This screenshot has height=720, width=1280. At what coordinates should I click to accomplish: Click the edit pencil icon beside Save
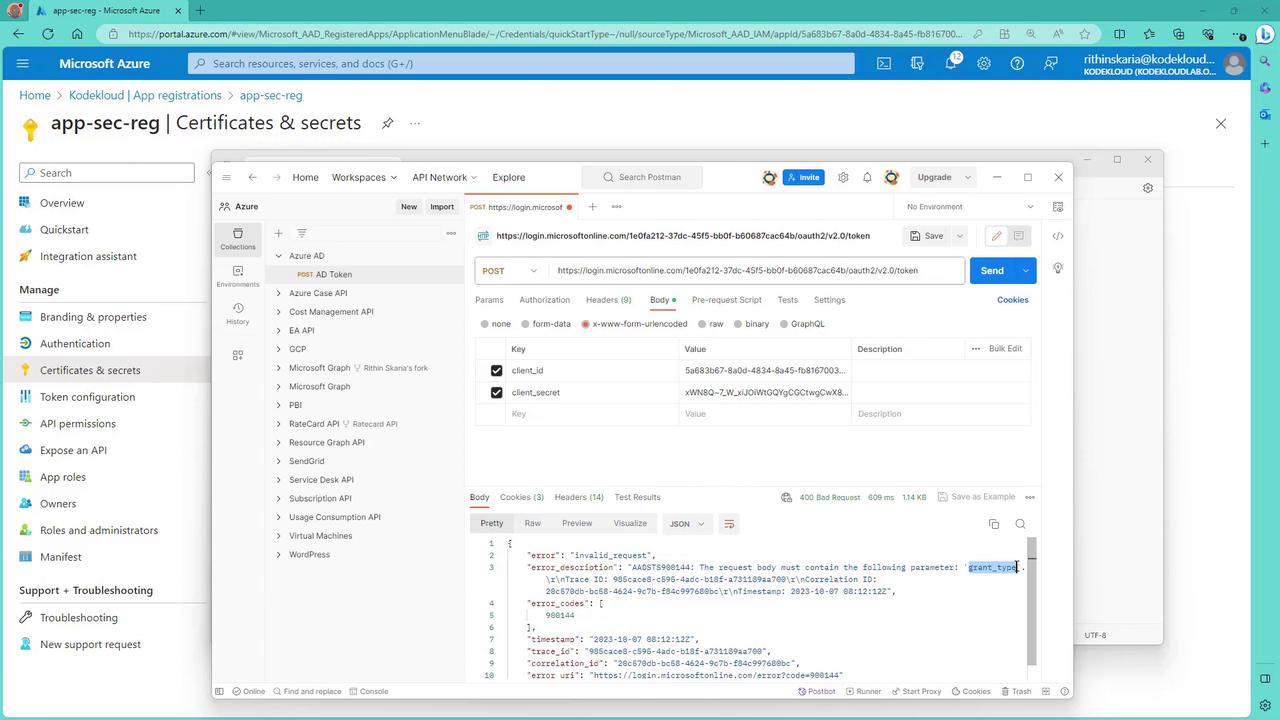[x=996, y=236]
